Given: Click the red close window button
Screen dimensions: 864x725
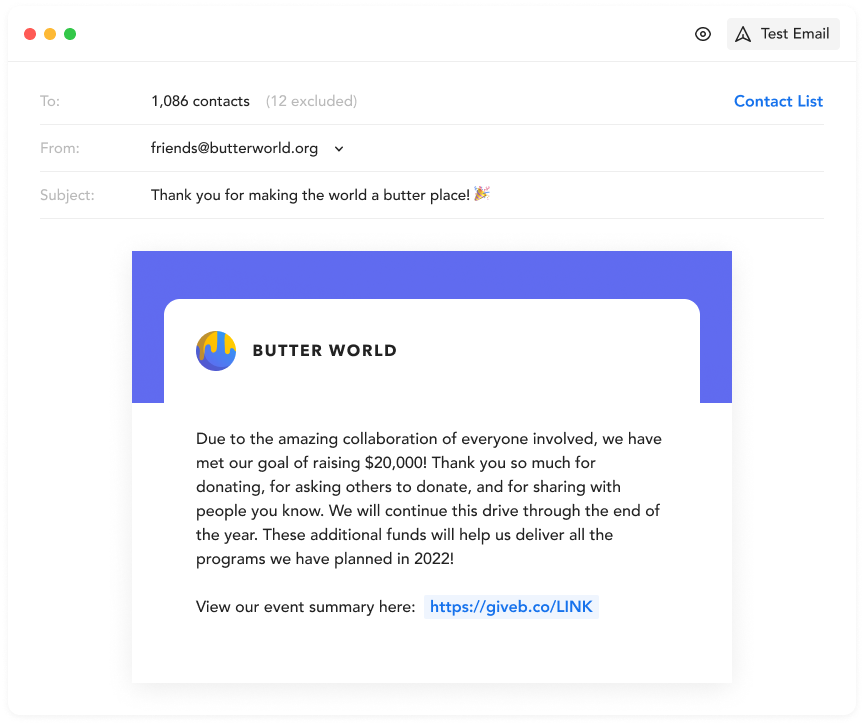Looking at the screenshot, I should [x=30, y=34].
